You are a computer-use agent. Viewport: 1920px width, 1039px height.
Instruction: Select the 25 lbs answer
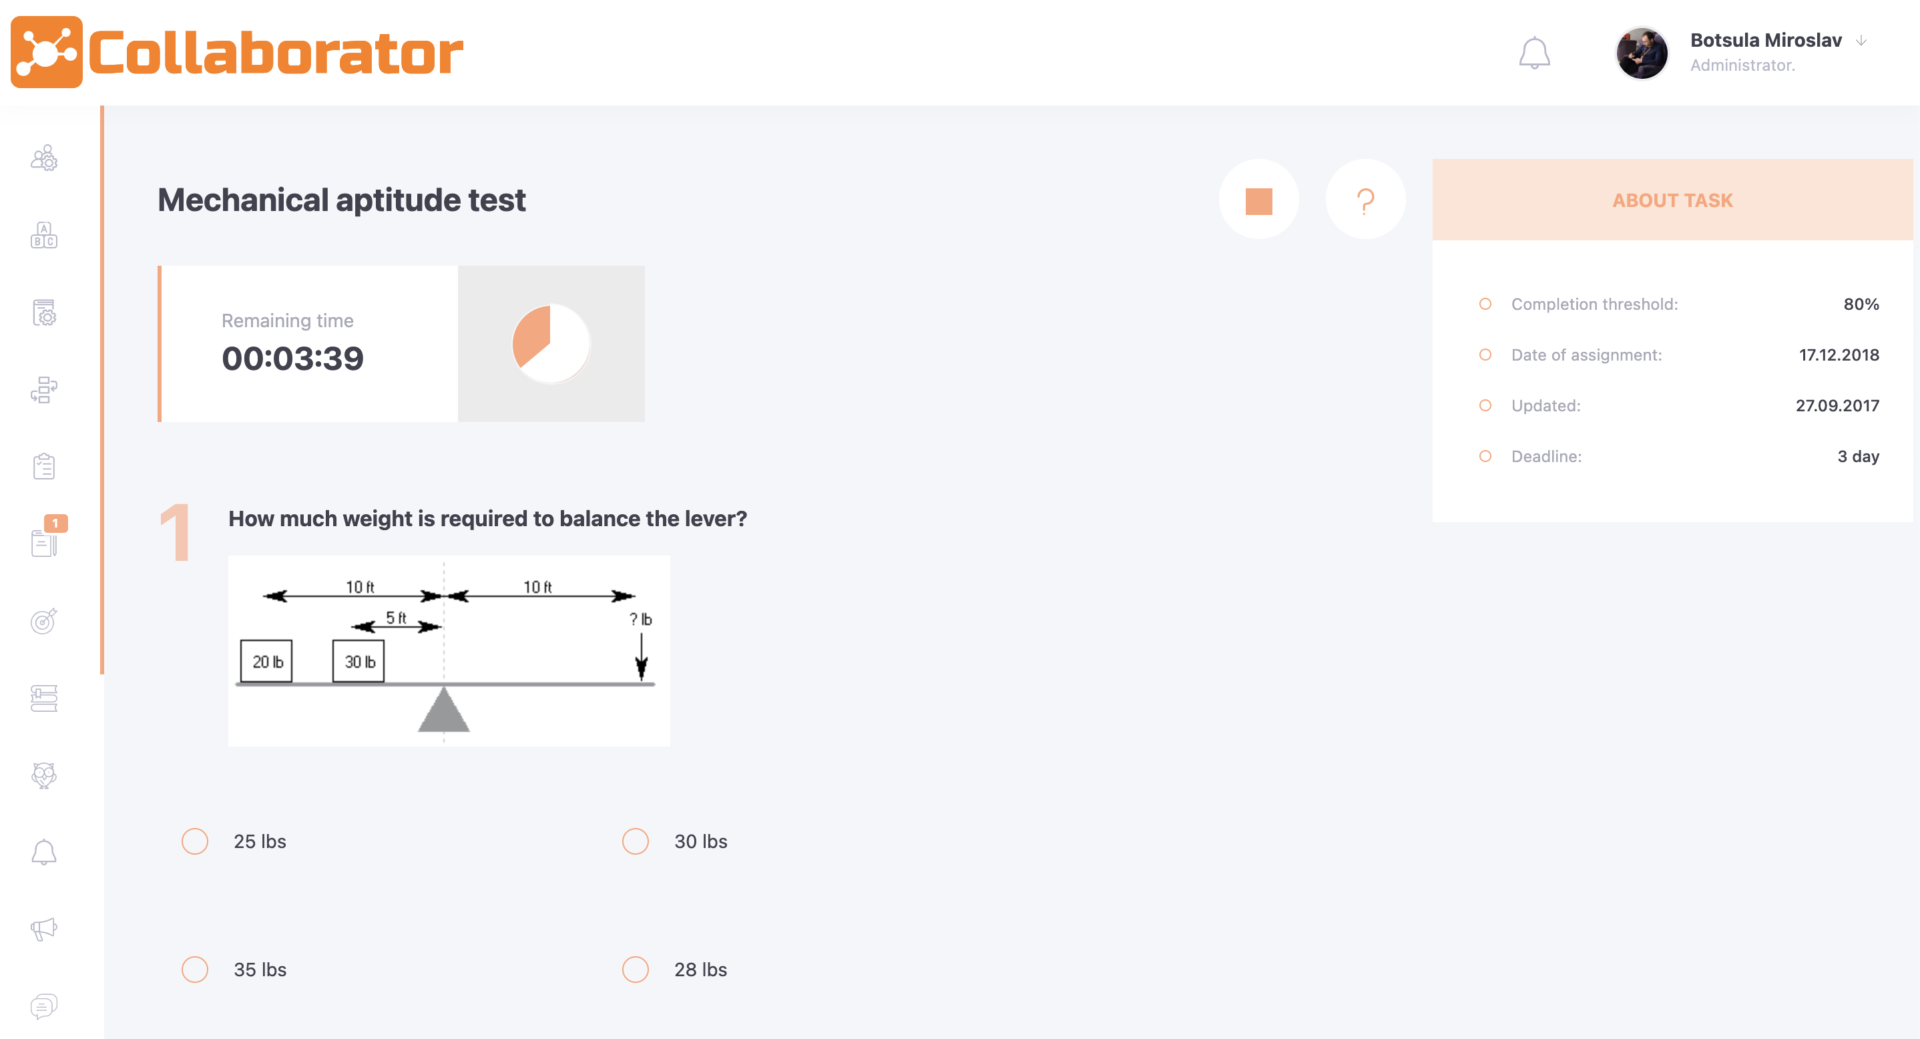(x=195, y=841)
